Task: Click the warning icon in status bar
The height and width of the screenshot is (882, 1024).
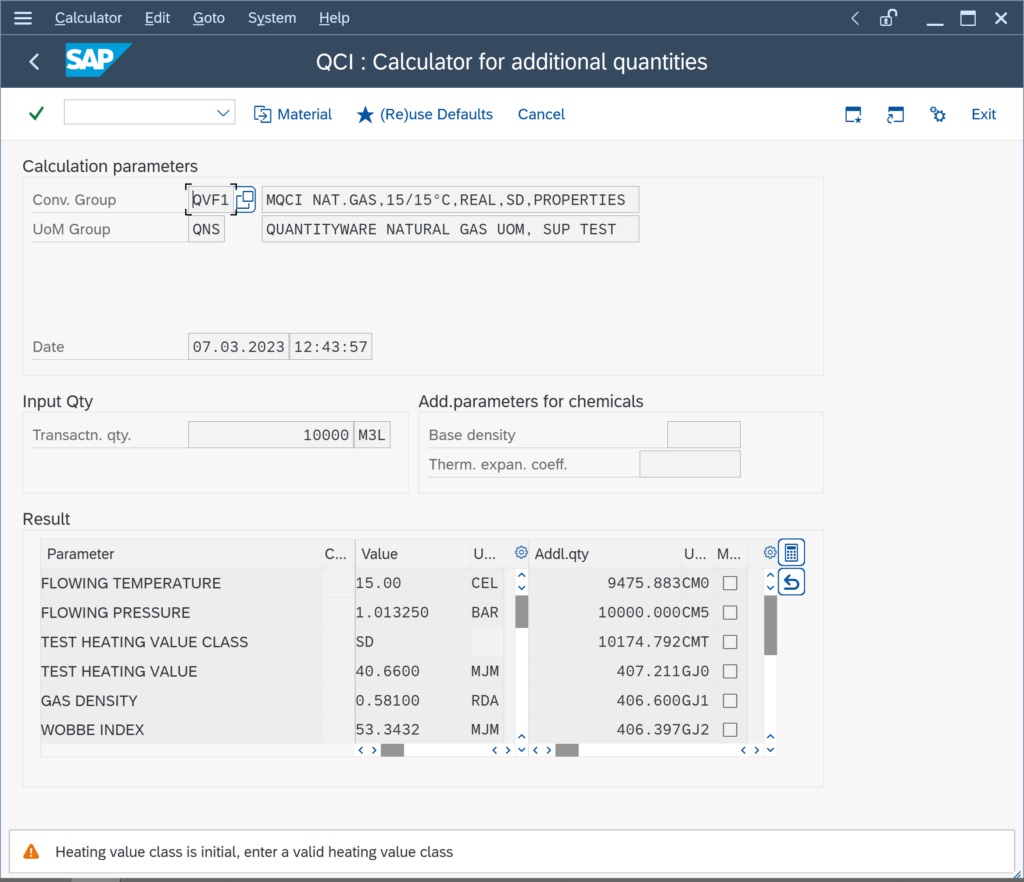Action: tap(31, 851)
